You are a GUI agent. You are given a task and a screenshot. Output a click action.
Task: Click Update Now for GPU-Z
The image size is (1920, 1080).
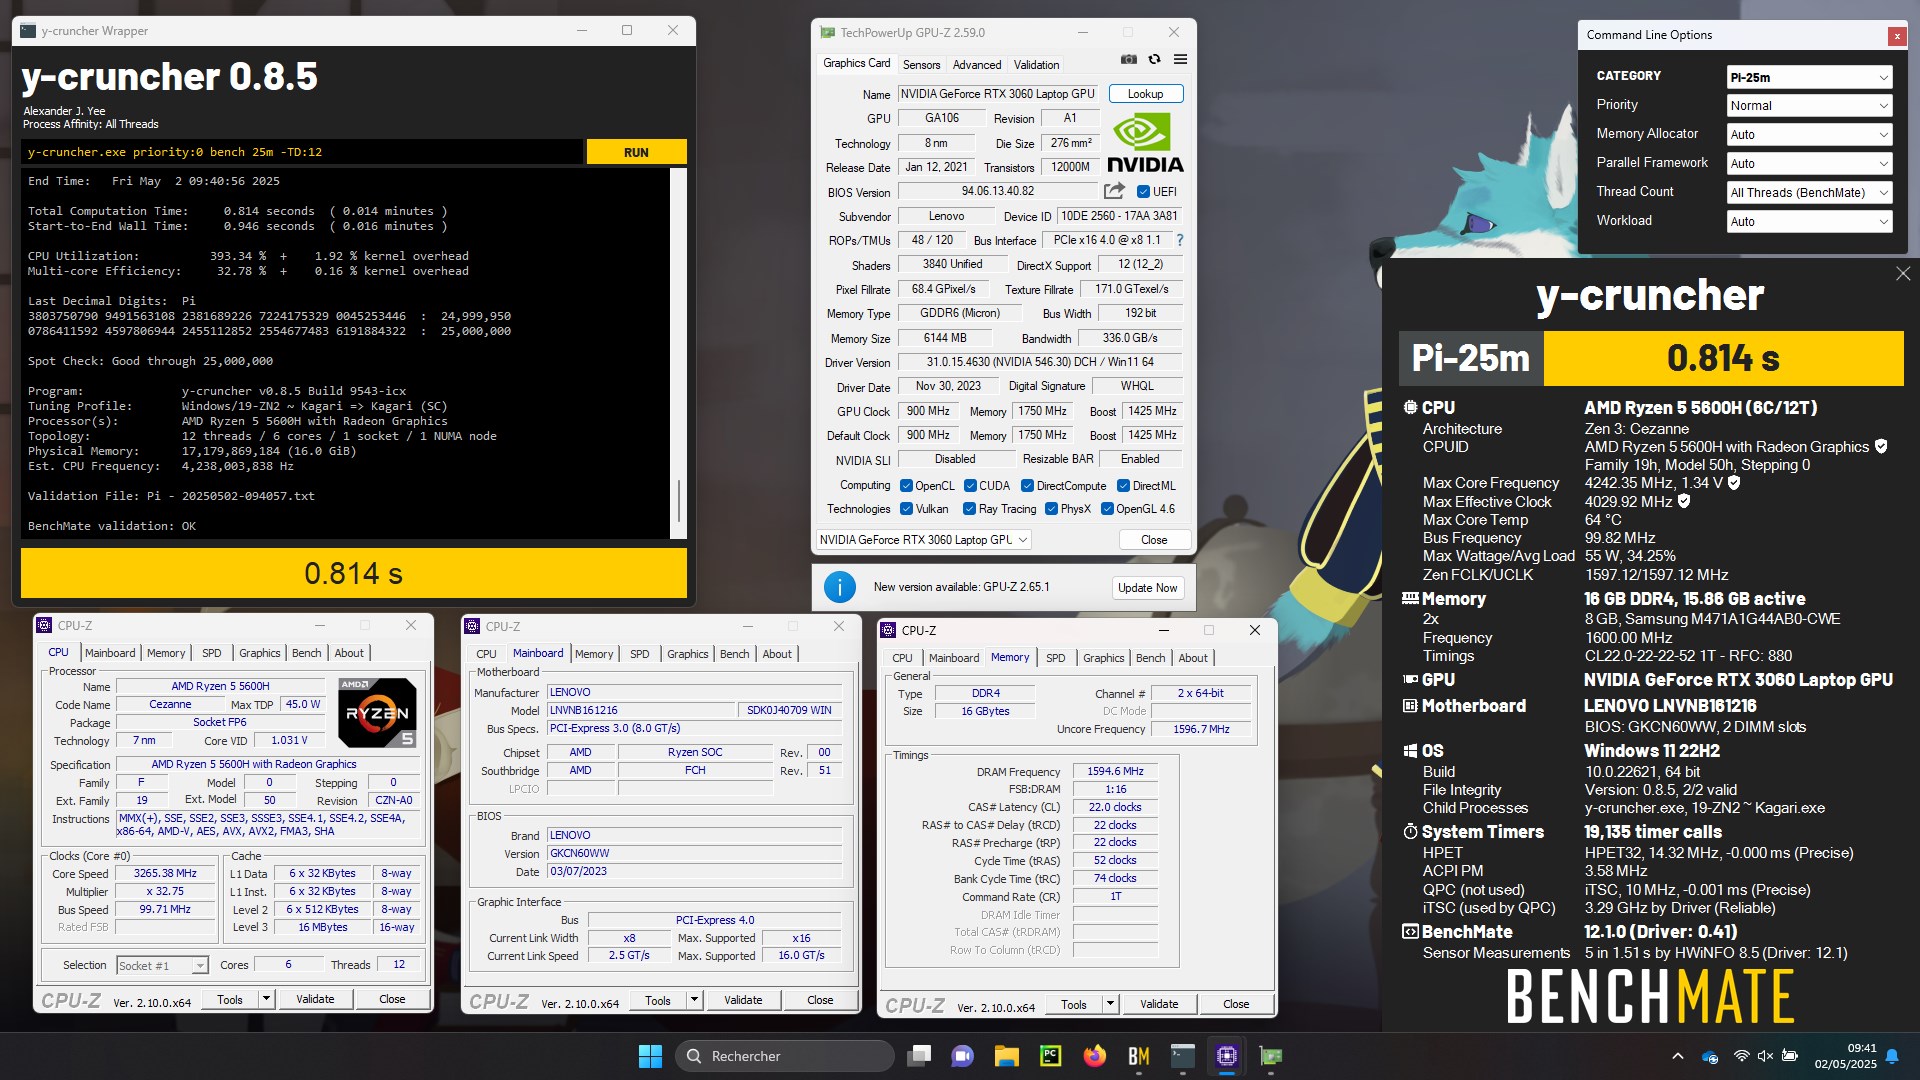coord(1147,588)
